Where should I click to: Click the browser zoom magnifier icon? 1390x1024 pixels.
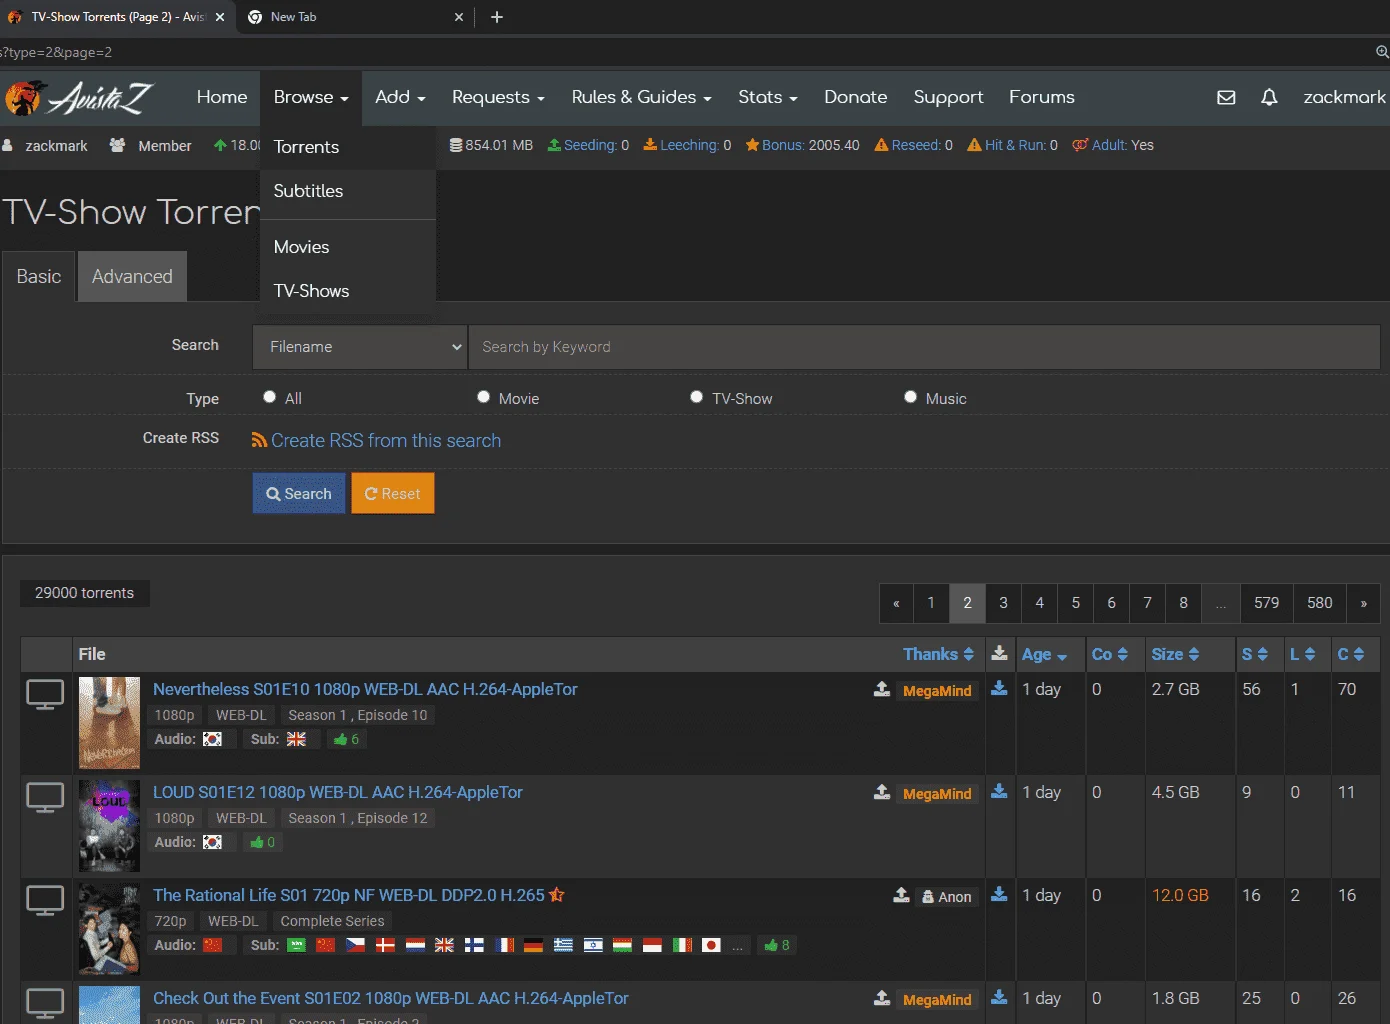coord(1382,52)
